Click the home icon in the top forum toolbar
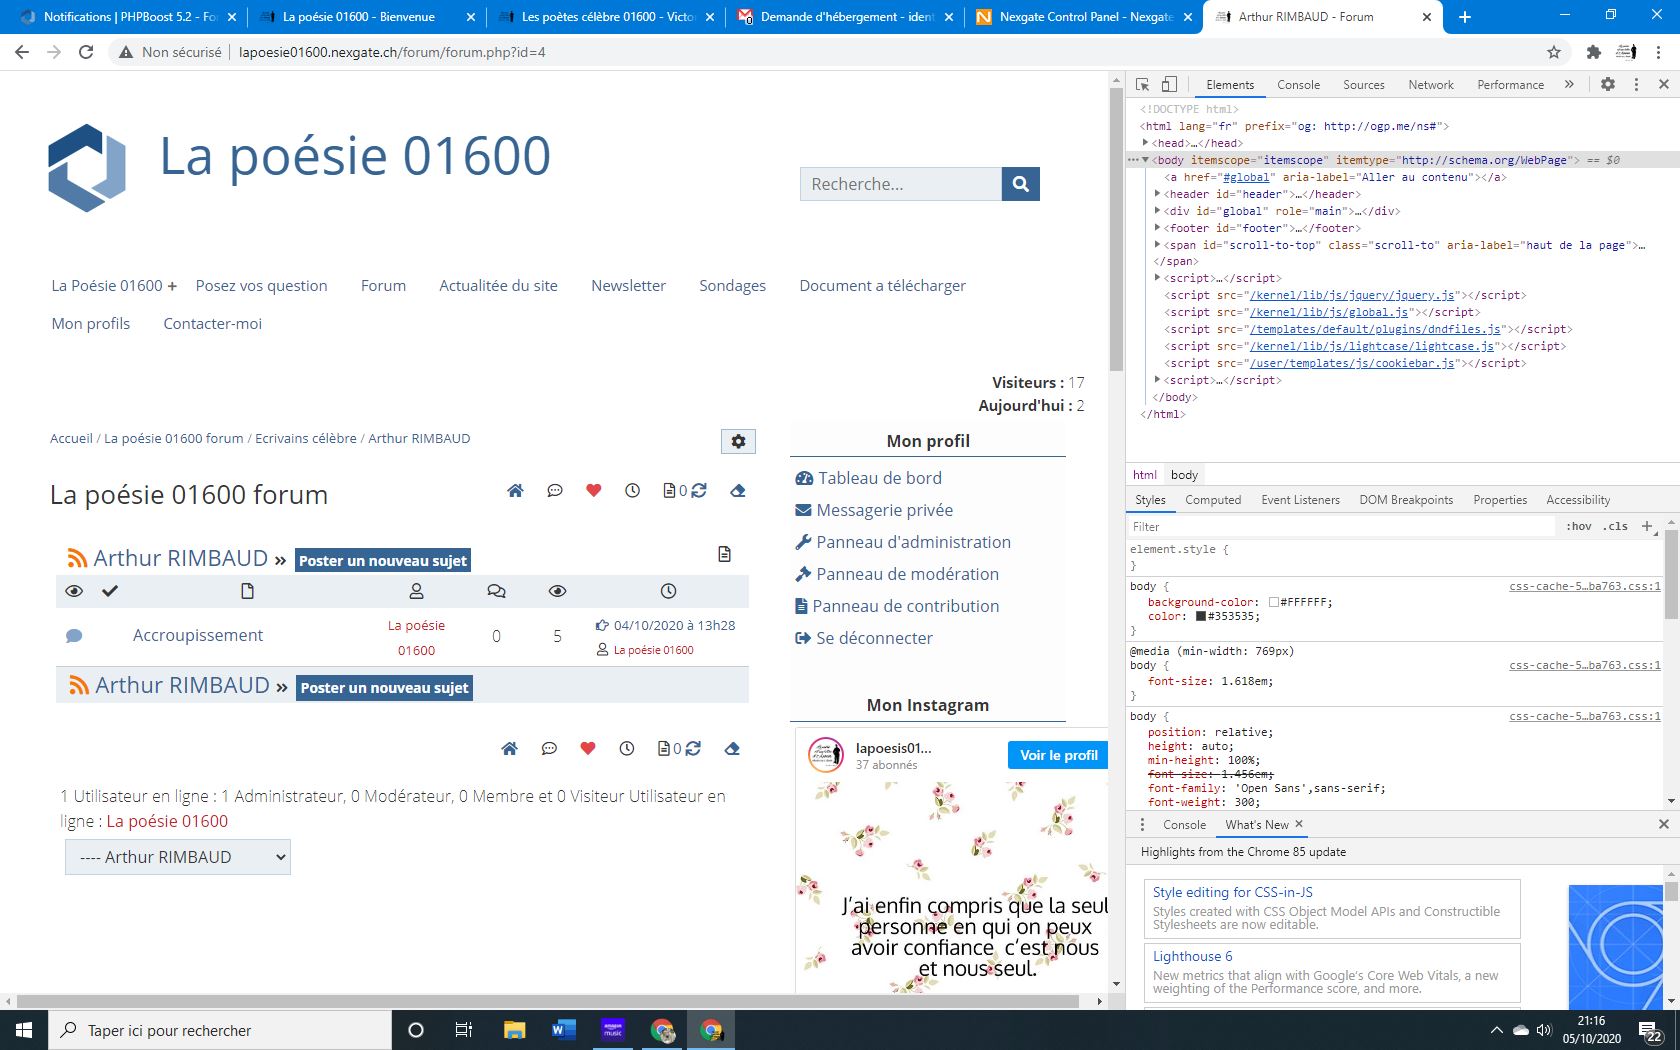This screenshot has height=1050, width=1680. (515, 490)
